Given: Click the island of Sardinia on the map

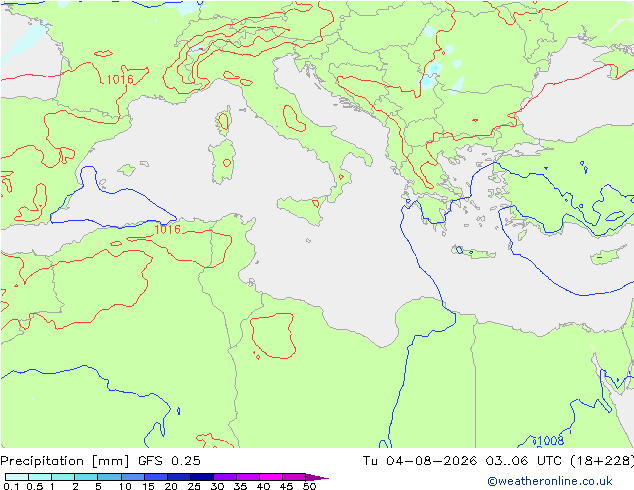Looking at the screenshot, I should (222, 161).
